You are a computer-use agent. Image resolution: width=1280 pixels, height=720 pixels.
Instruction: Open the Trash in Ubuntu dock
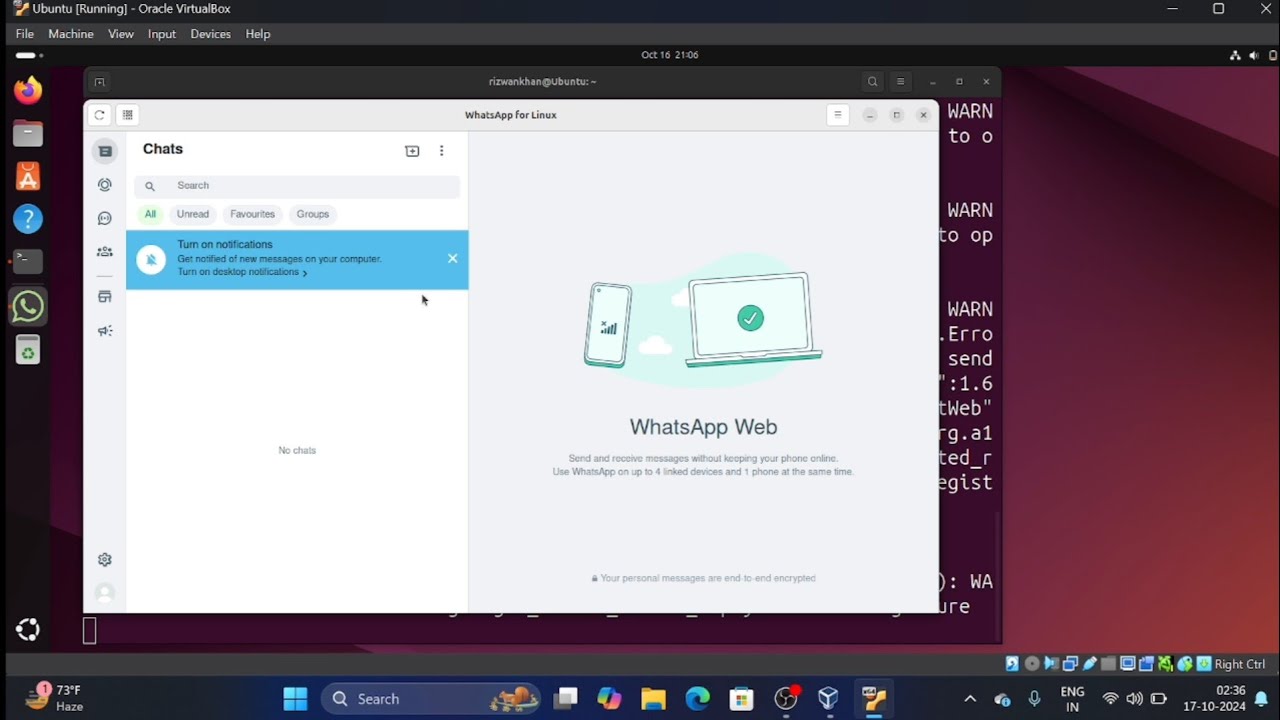[x=28, y=350]
